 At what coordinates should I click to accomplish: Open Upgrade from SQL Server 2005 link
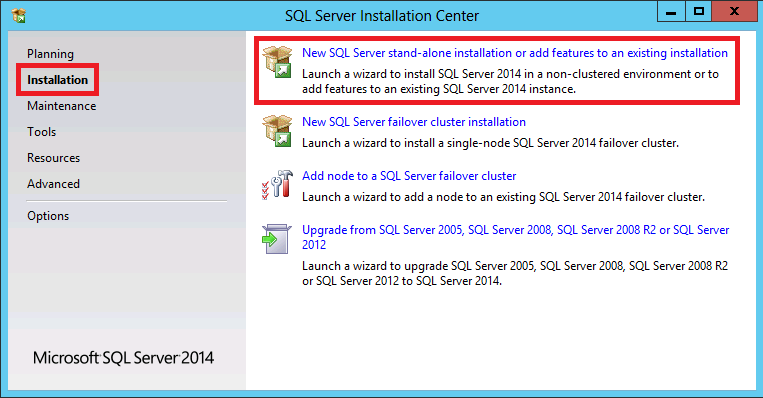pyautogui.click(x=515, y=237)
